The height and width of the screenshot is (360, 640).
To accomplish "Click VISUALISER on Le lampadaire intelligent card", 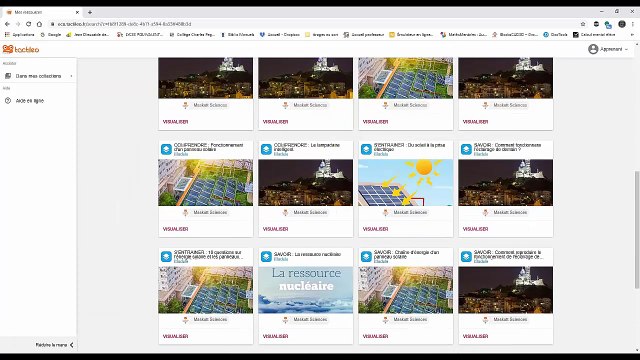I will pos(276,229).
